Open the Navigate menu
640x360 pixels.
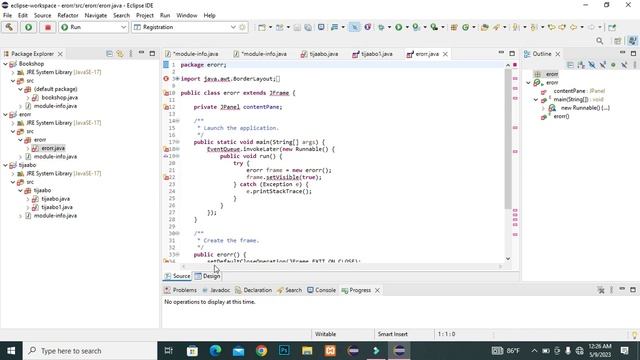tap(96, 16)
